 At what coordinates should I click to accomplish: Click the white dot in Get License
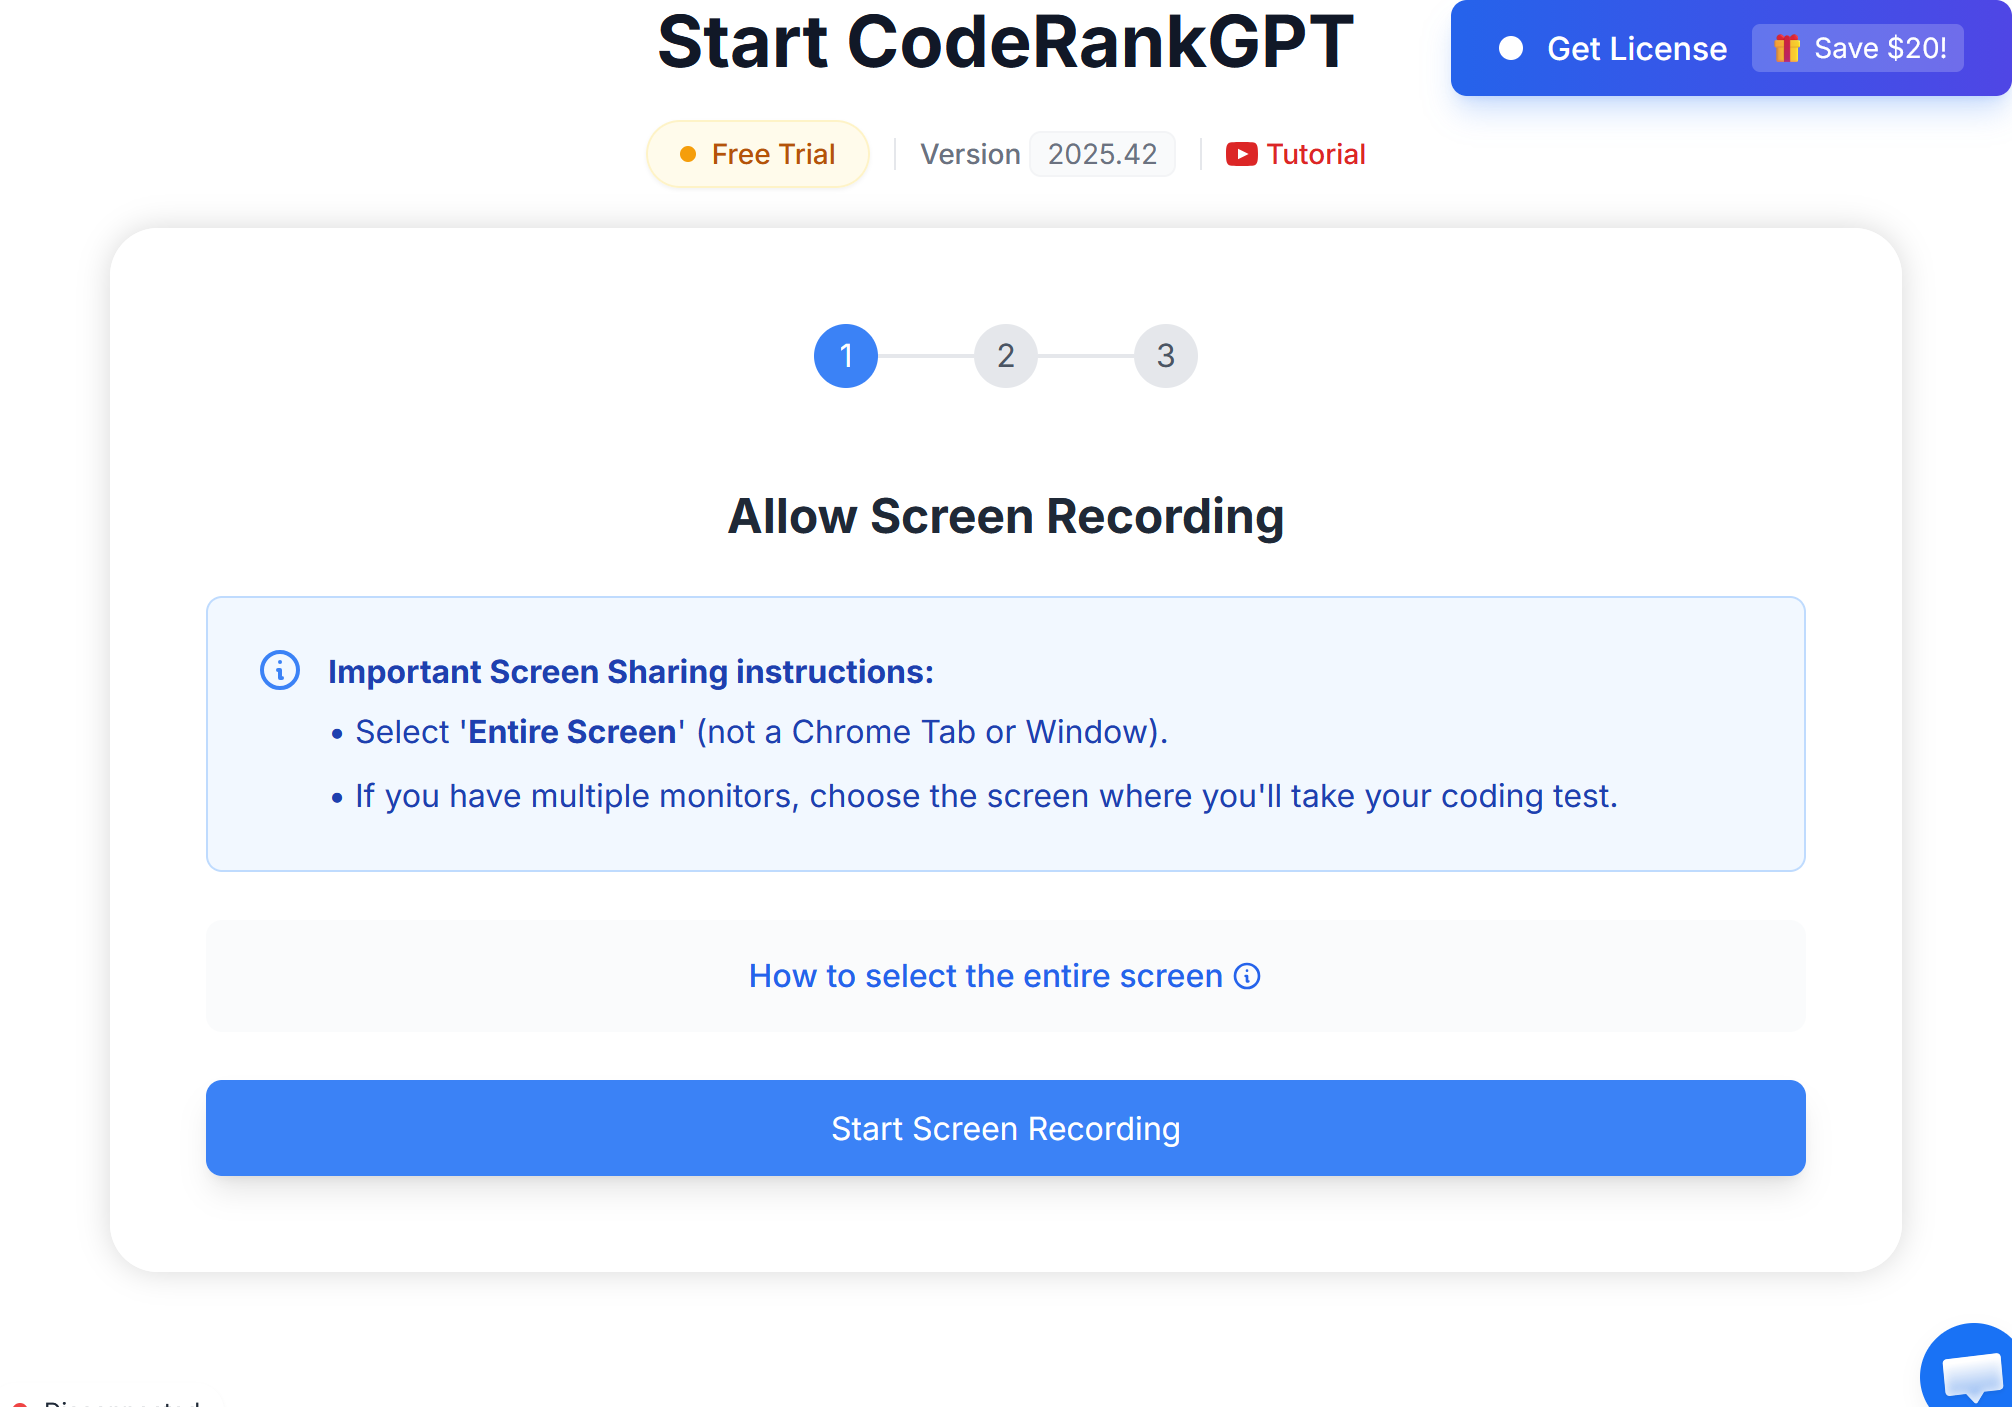pos(1511,48)
